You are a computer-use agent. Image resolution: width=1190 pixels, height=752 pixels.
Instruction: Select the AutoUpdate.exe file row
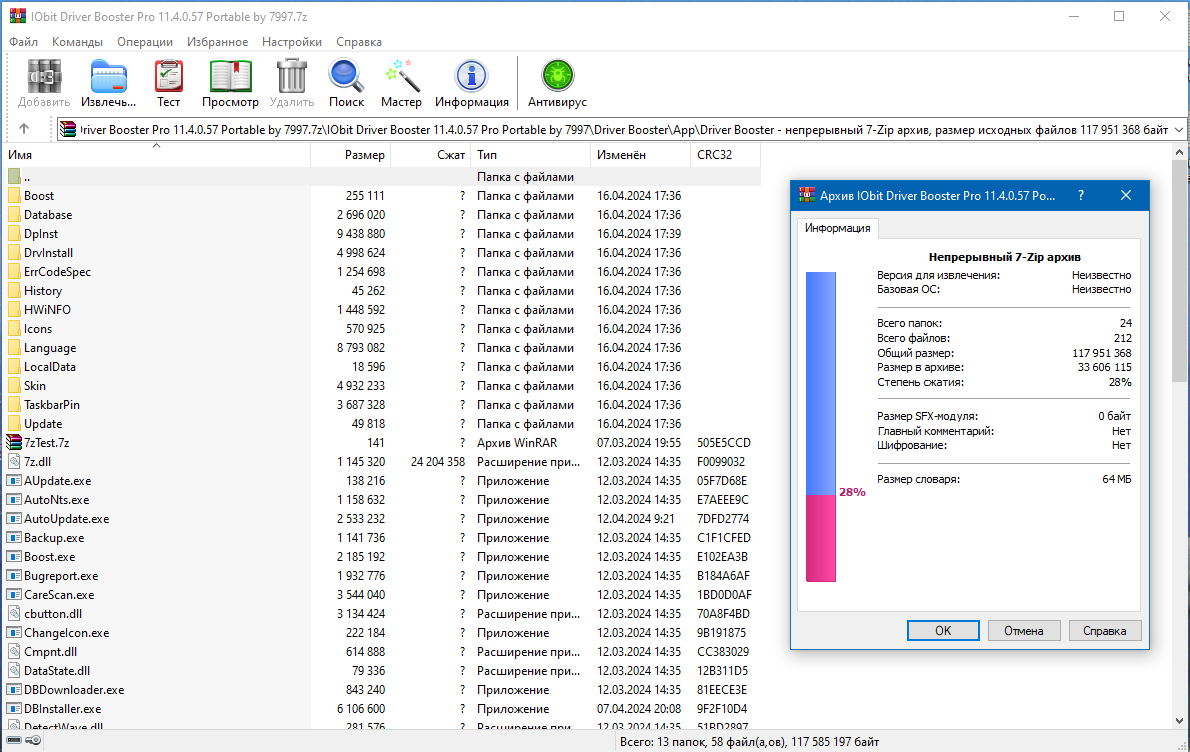coord(66,519)
